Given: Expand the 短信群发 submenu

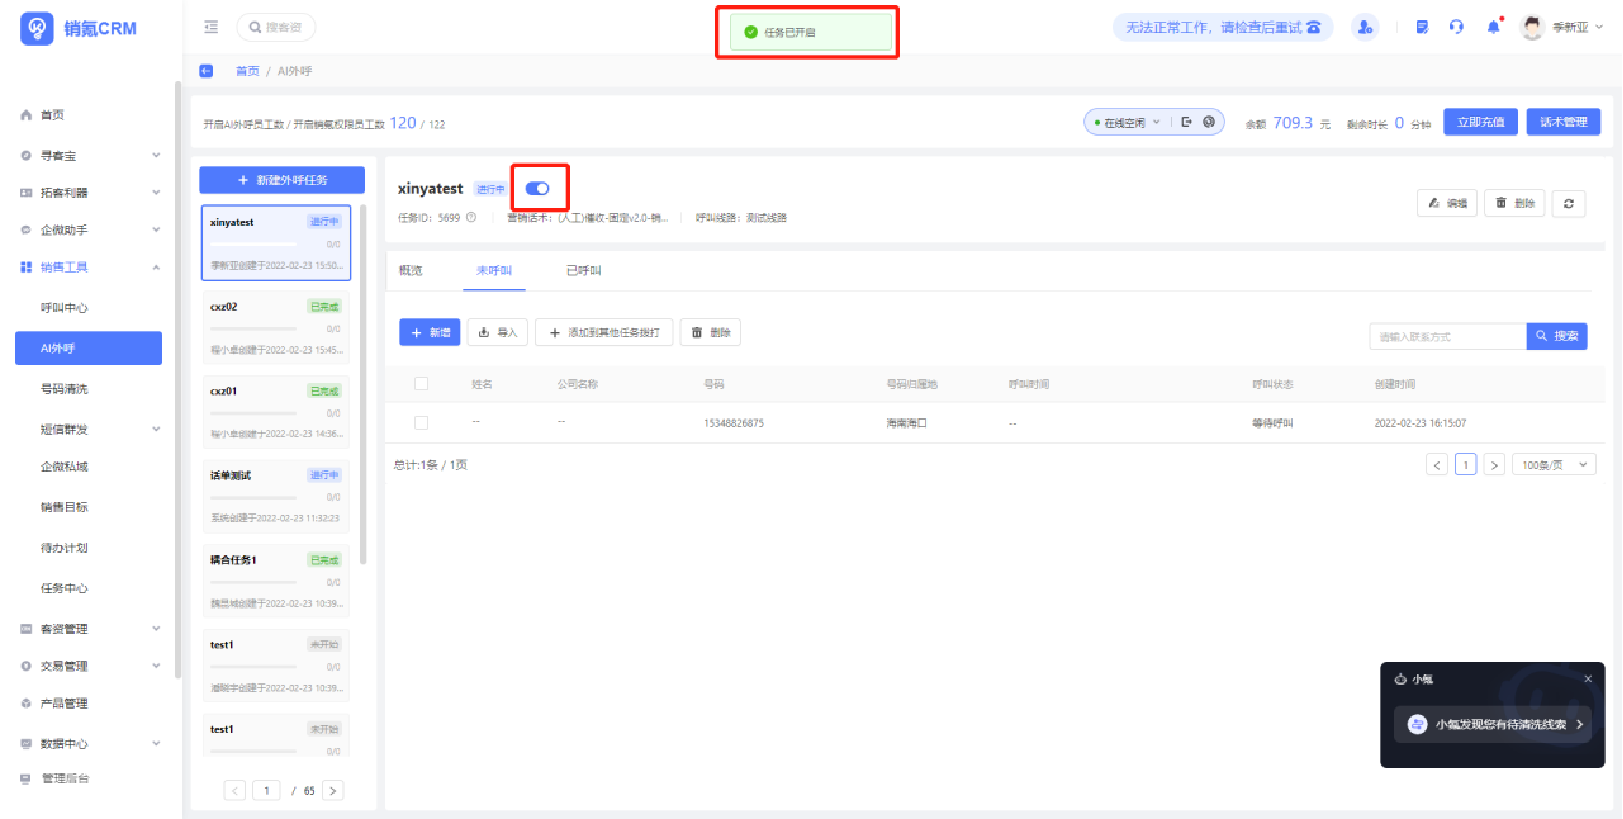Looking at the screenshot, I should 156,429.
